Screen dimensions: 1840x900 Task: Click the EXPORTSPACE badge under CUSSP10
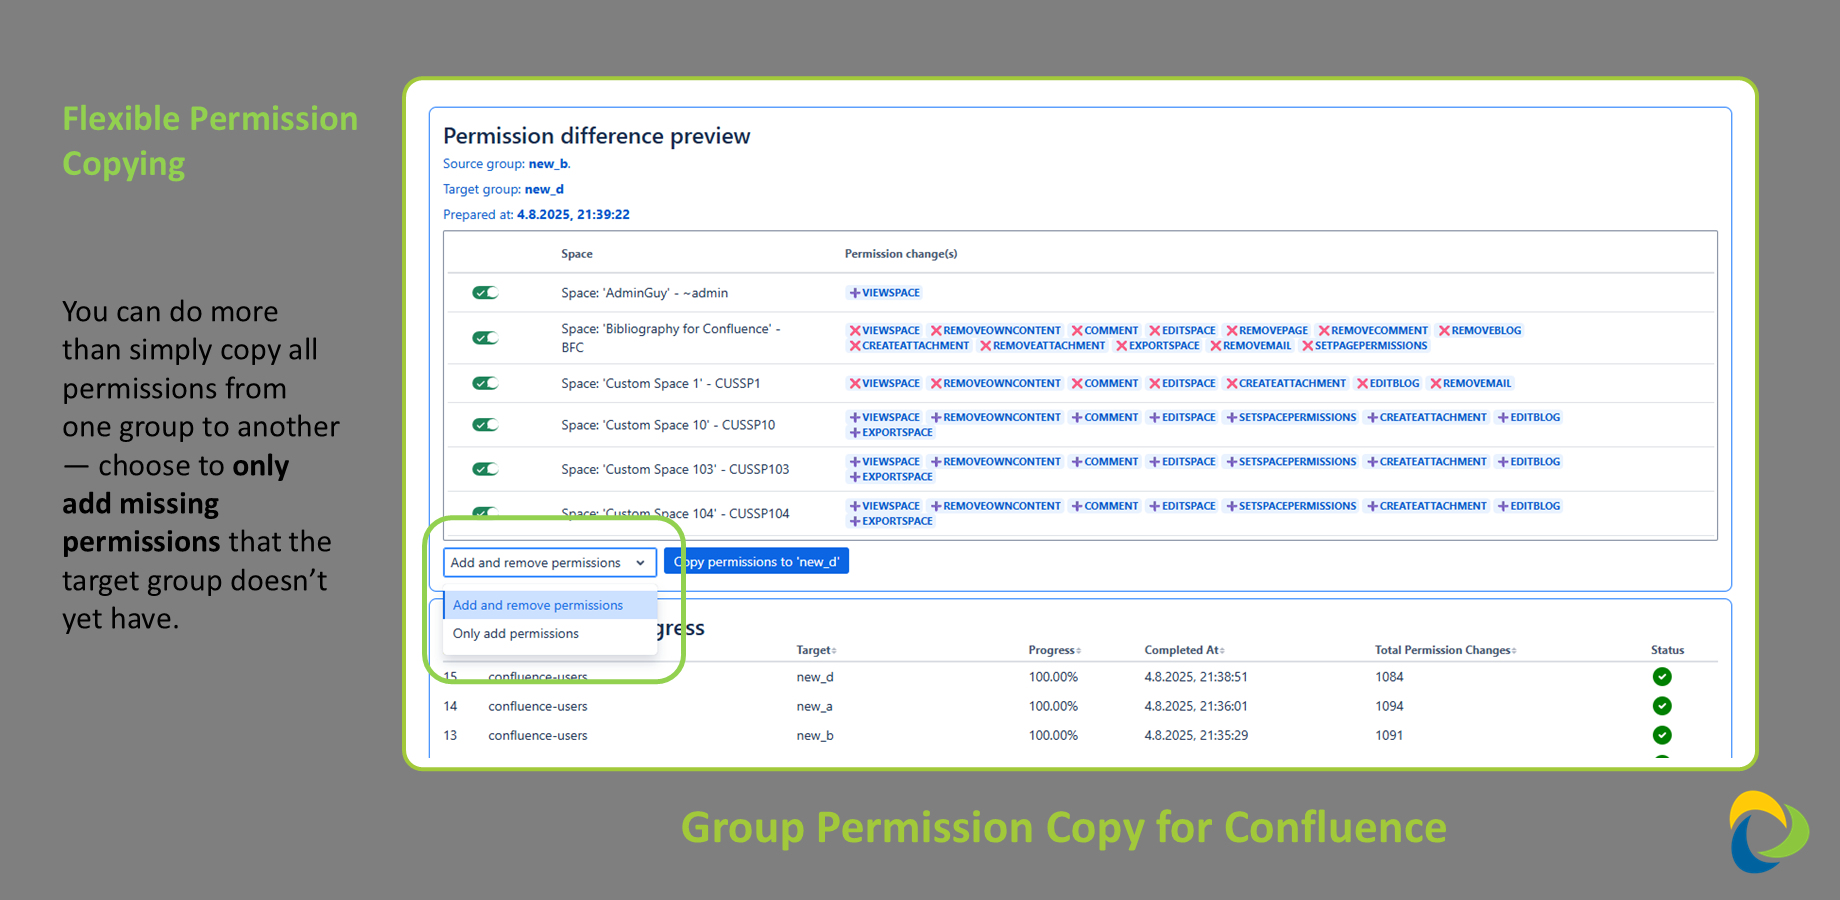tap(890, 432)
